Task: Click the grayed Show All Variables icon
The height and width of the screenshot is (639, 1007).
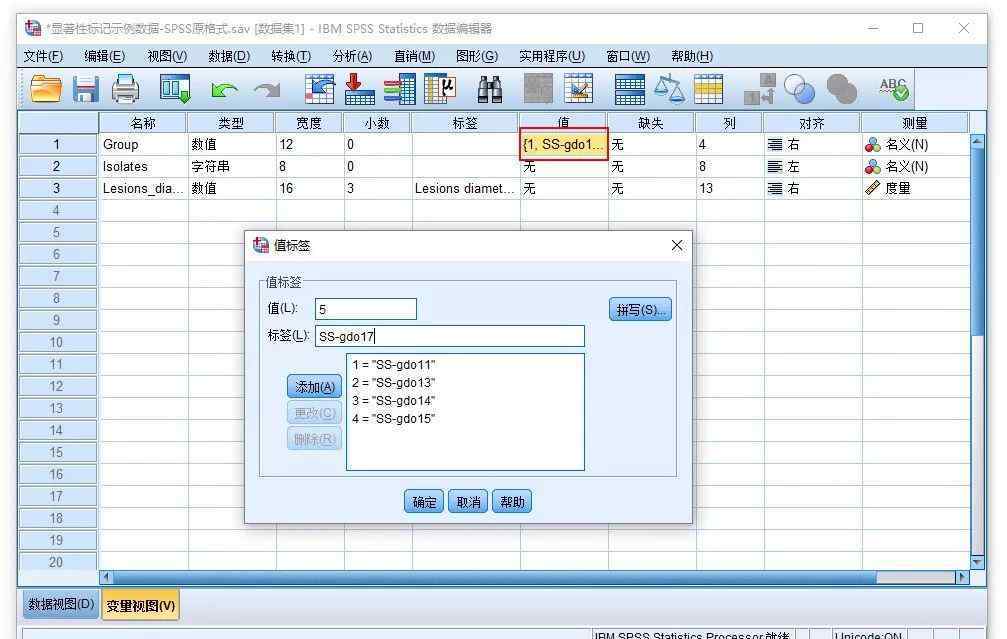Action: click(841, 89)
